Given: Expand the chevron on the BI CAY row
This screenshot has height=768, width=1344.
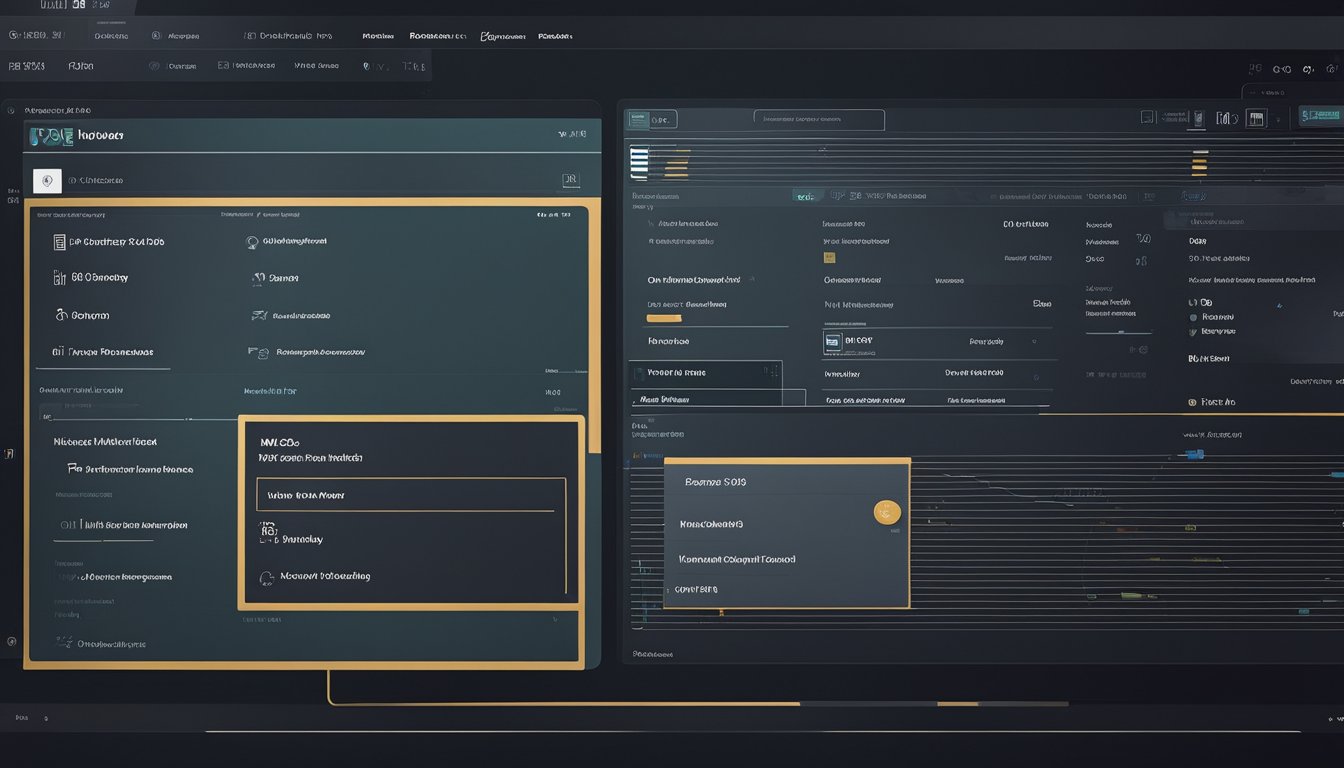Looking at the screenshot, I should (1035, 342).
